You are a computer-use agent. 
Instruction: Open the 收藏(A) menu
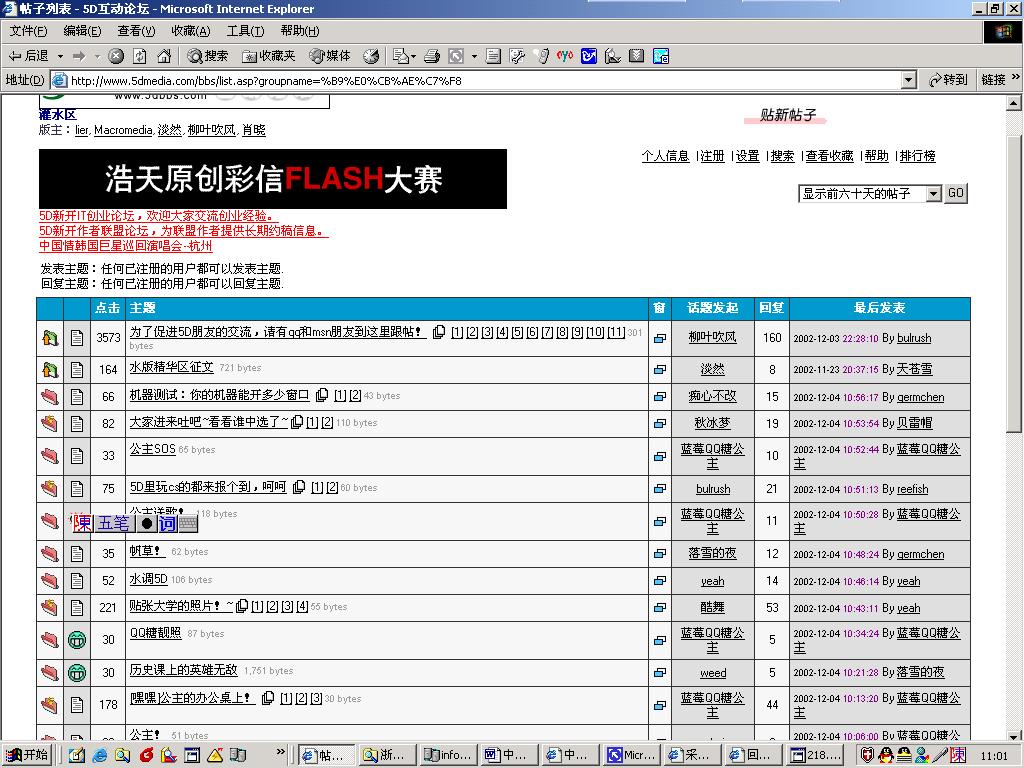click(190, 31)
